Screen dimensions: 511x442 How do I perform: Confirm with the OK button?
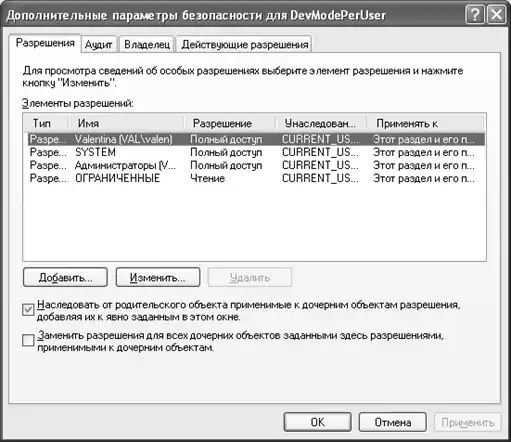point(317,422)
